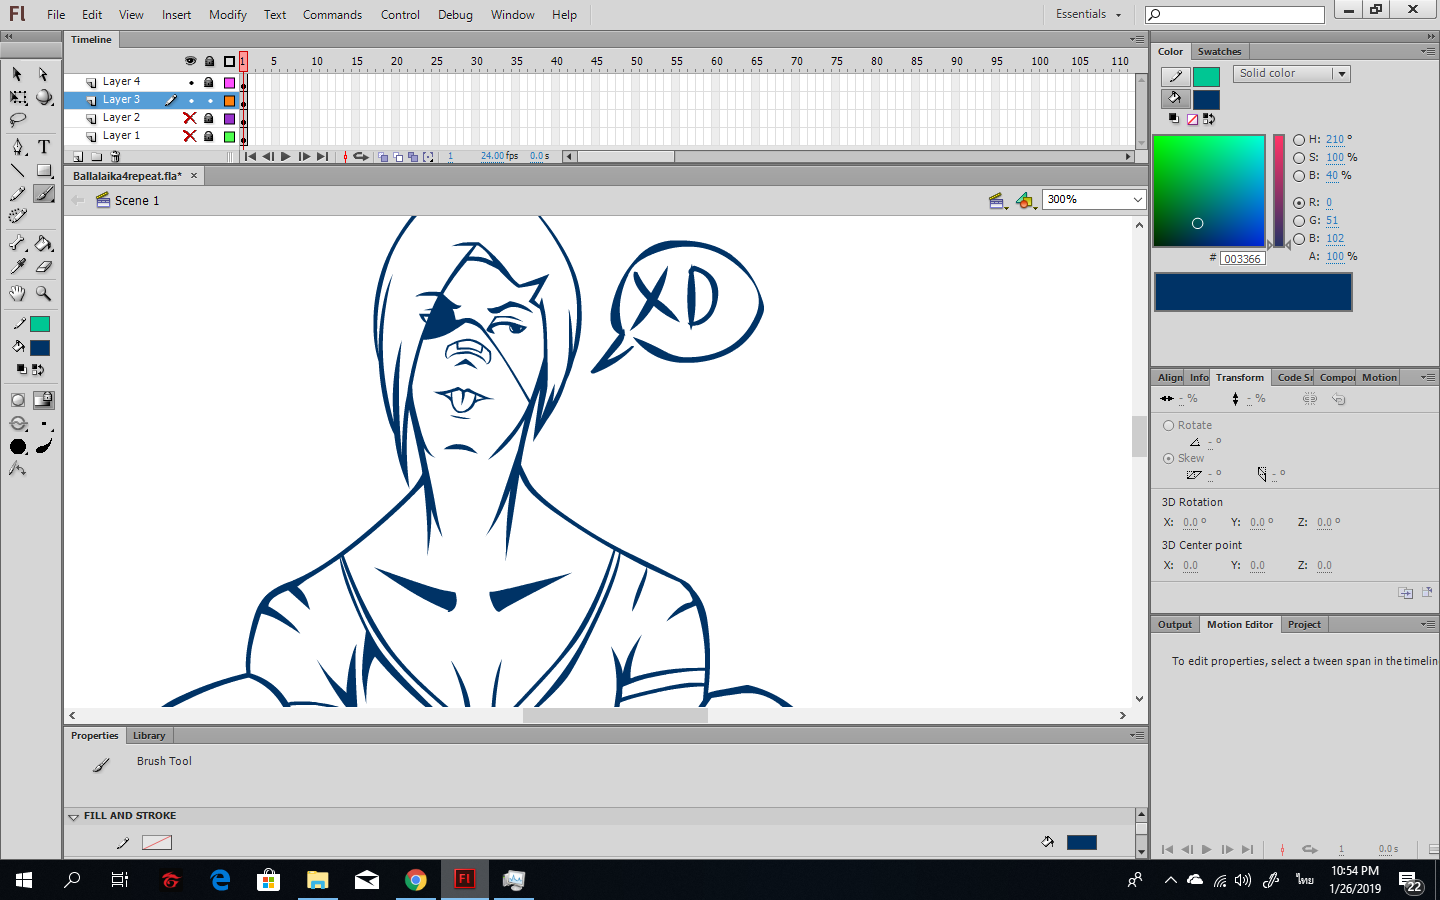
Task: Select the Line tool
Action: click(x=17, y=170)
